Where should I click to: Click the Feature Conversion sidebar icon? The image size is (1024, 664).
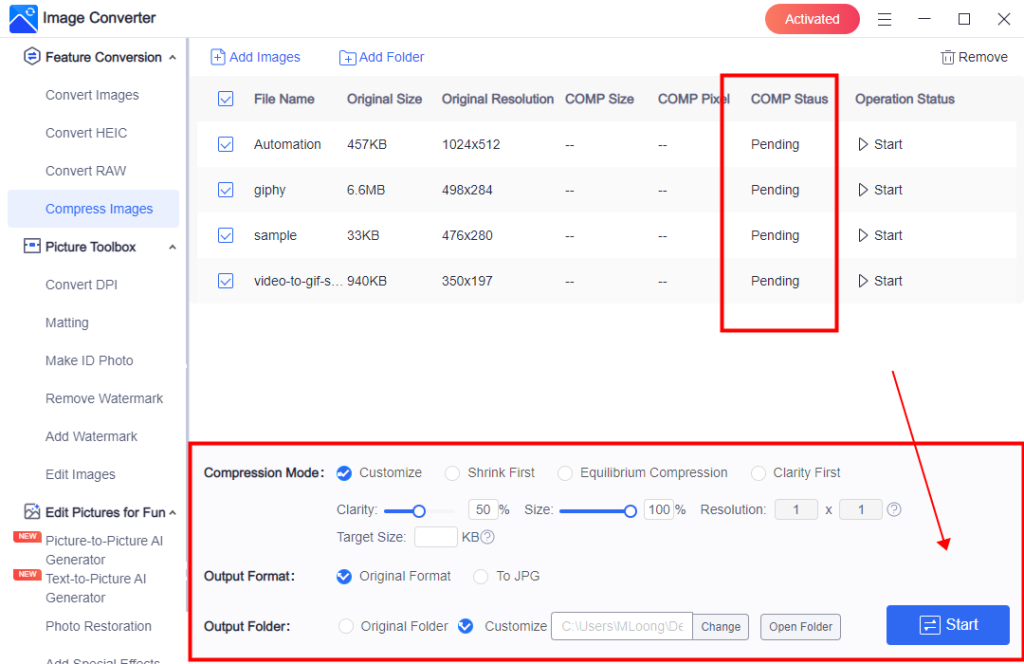click(x=31, y=57)
